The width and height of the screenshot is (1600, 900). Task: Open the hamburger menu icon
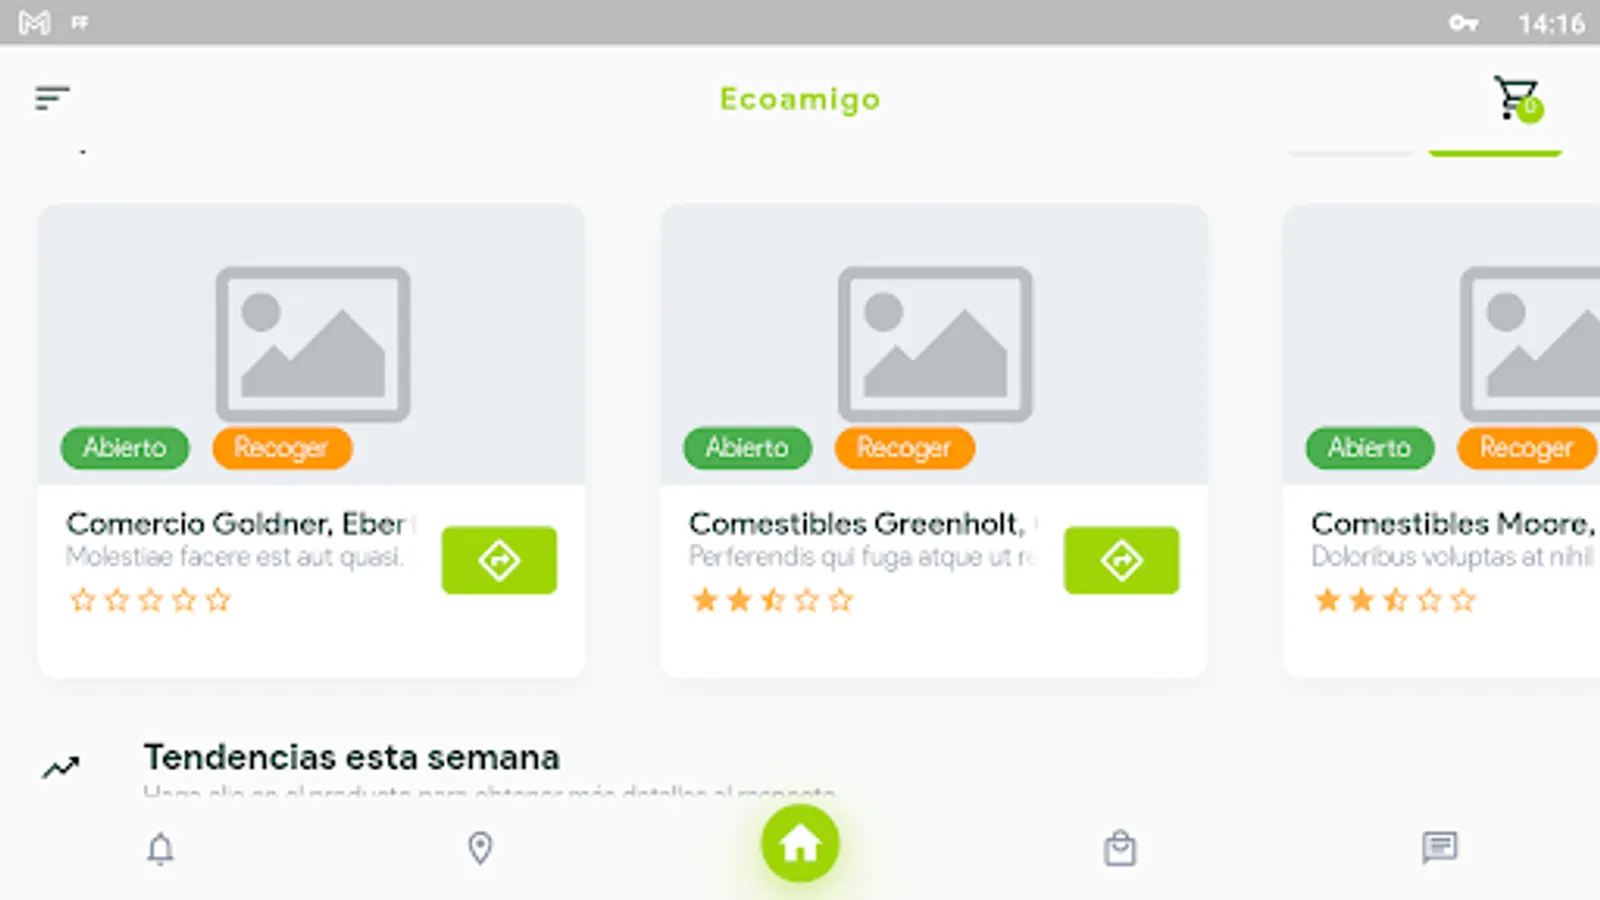pyautogui.click(x=52, y=98)
